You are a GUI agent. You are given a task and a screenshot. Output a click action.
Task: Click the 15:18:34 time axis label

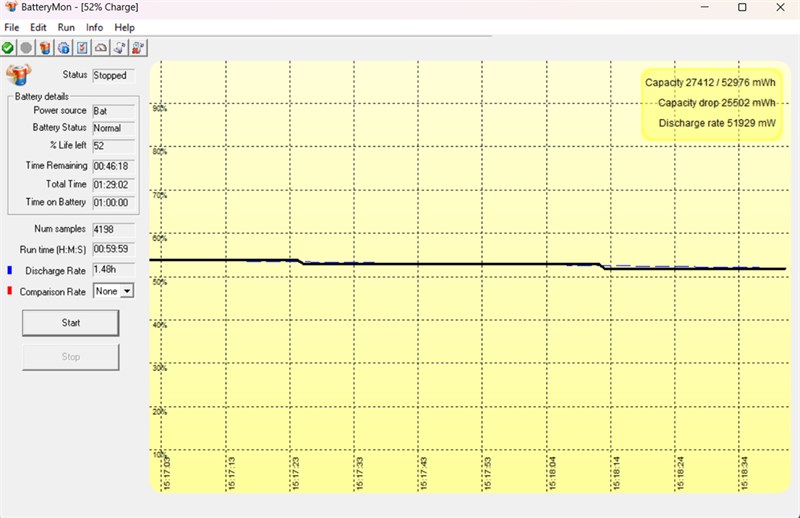pos(744,474)
